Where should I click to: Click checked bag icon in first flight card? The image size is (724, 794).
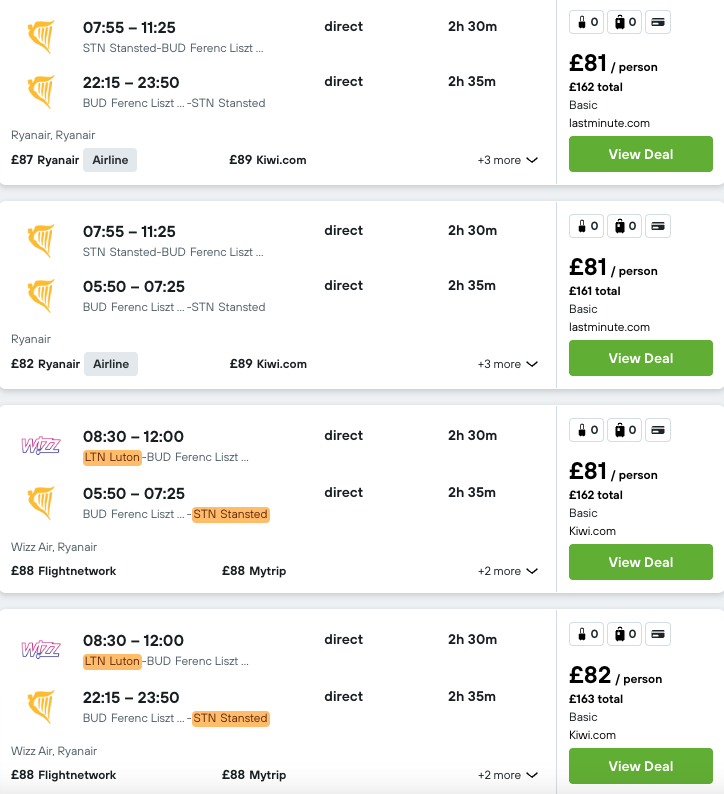point(625,22)
